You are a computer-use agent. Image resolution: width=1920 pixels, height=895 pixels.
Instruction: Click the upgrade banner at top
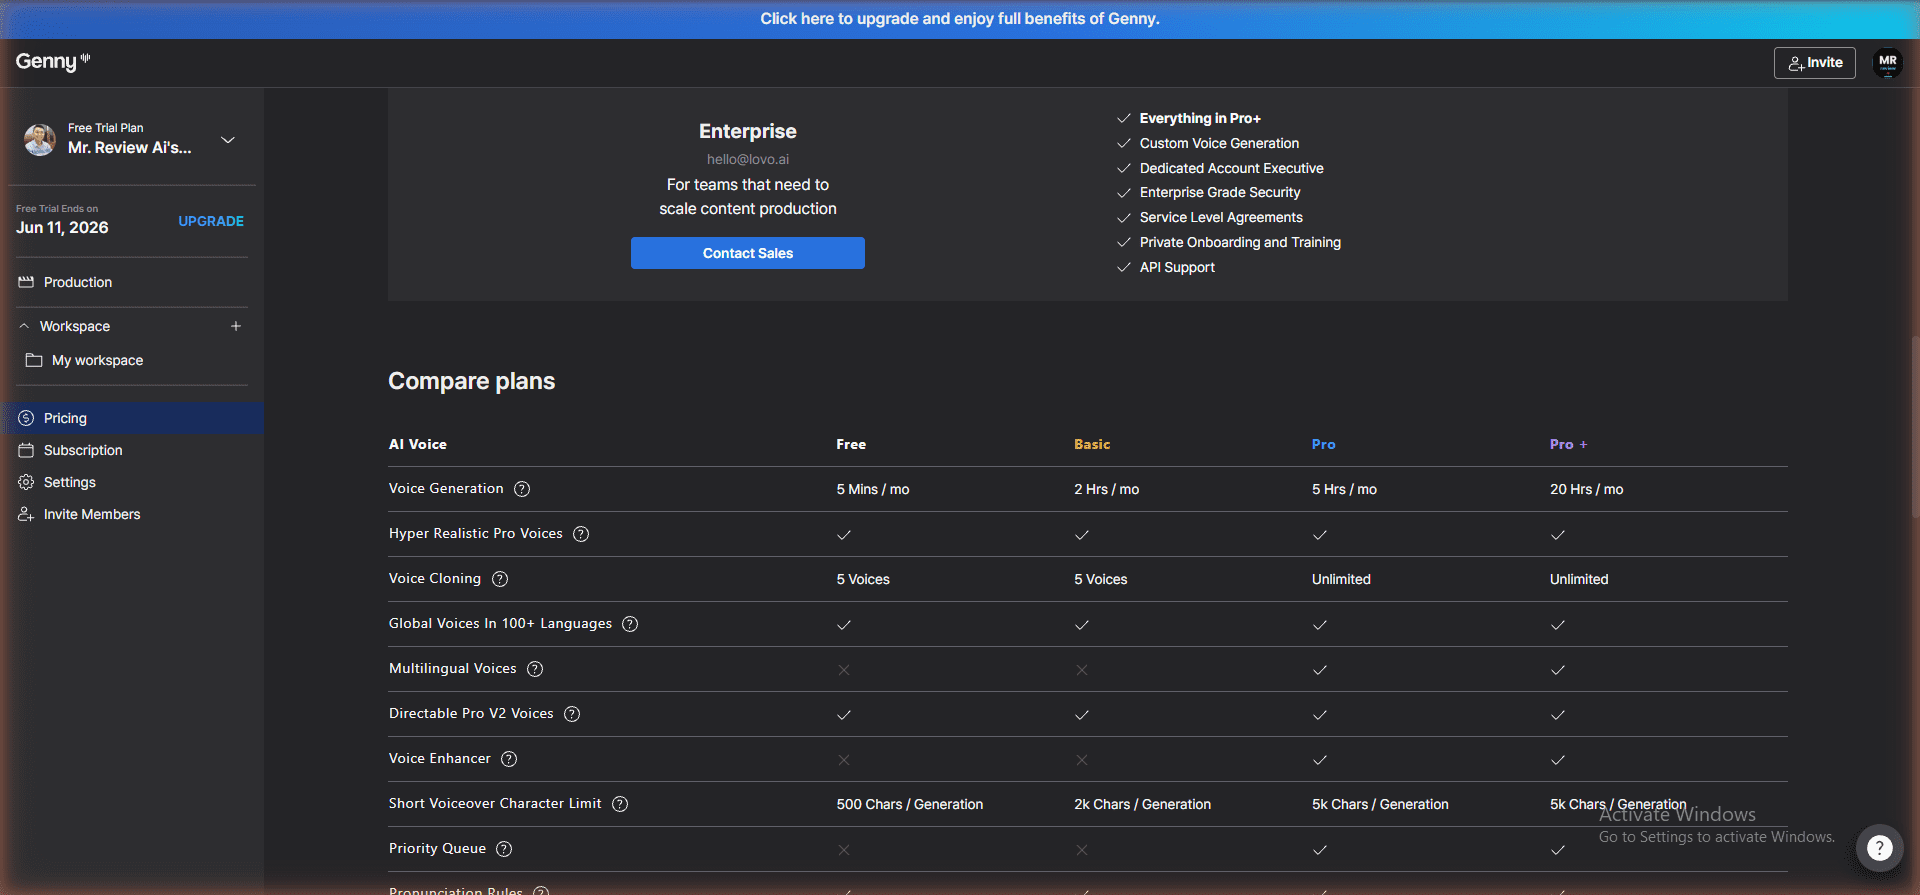pyautogui.click(x=960, y=19)
